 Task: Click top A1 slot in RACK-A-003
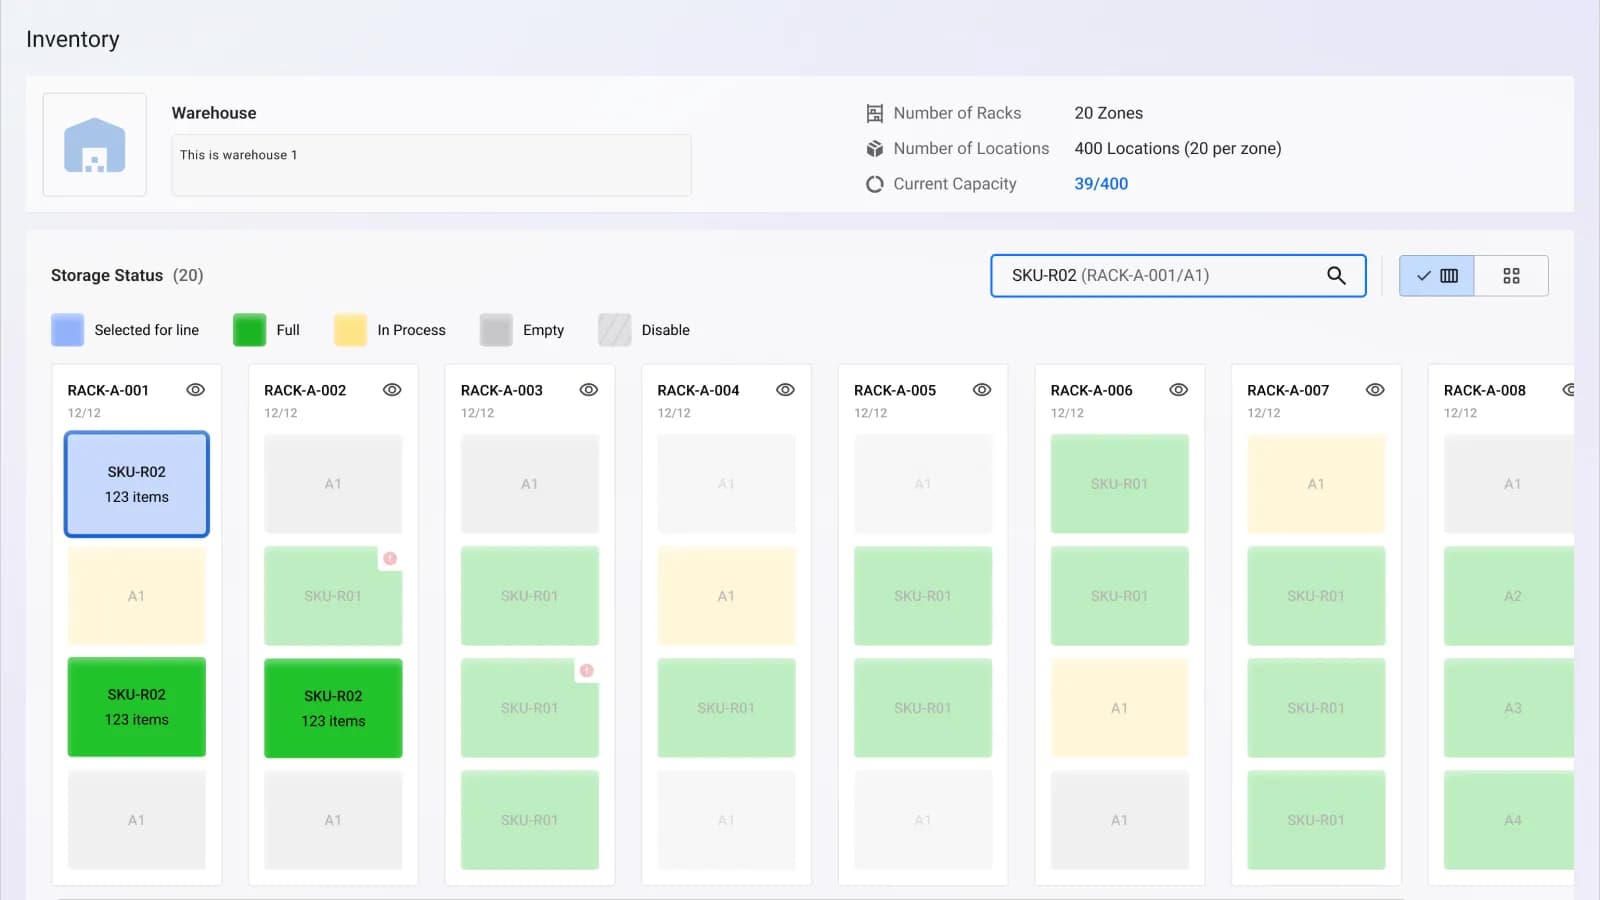click(530, 484)
